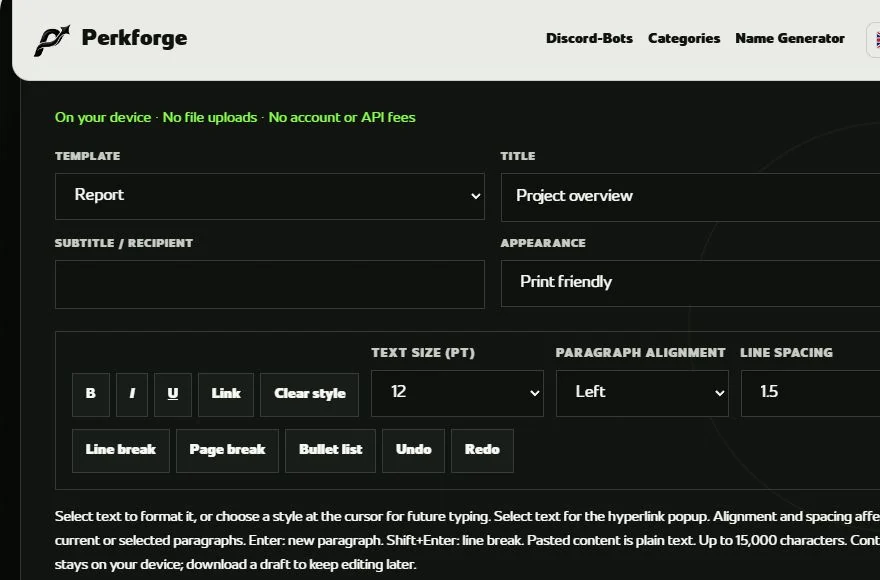This screenshot has width=880, height=580.
Task: Click the Undo button
Action: 414,450
